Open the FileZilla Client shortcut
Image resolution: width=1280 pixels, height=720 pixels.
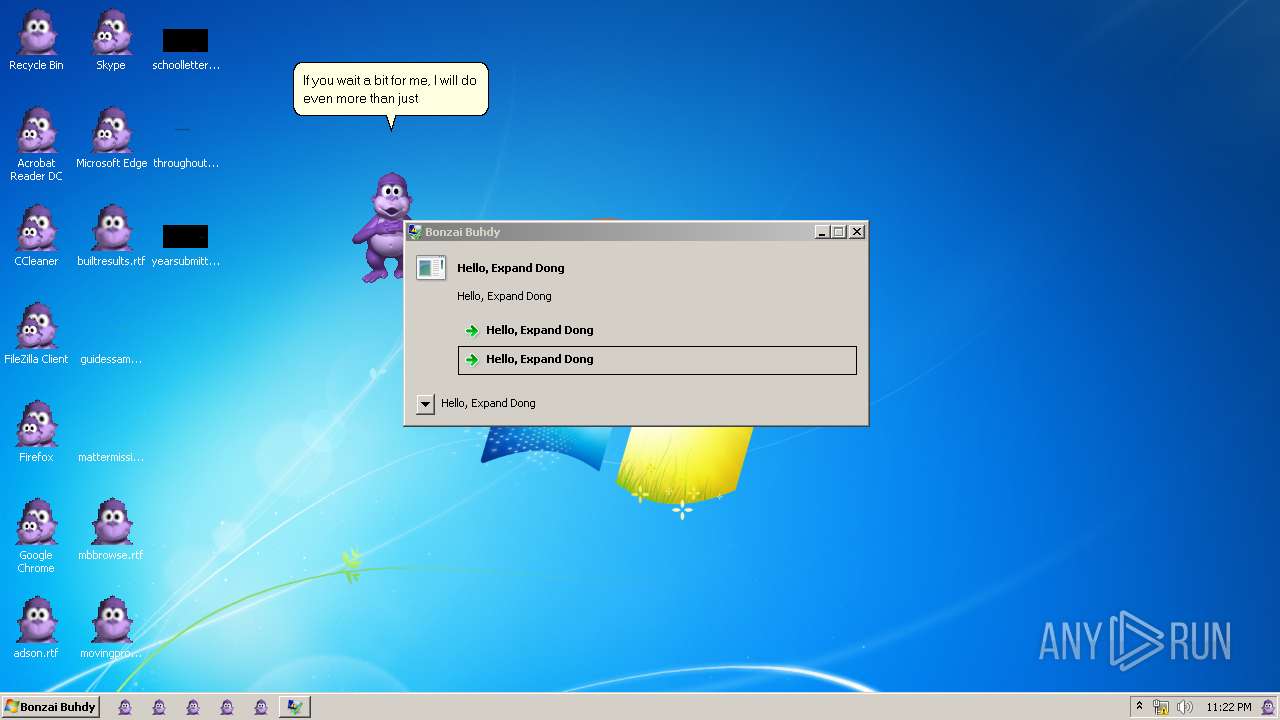[36, 334]
